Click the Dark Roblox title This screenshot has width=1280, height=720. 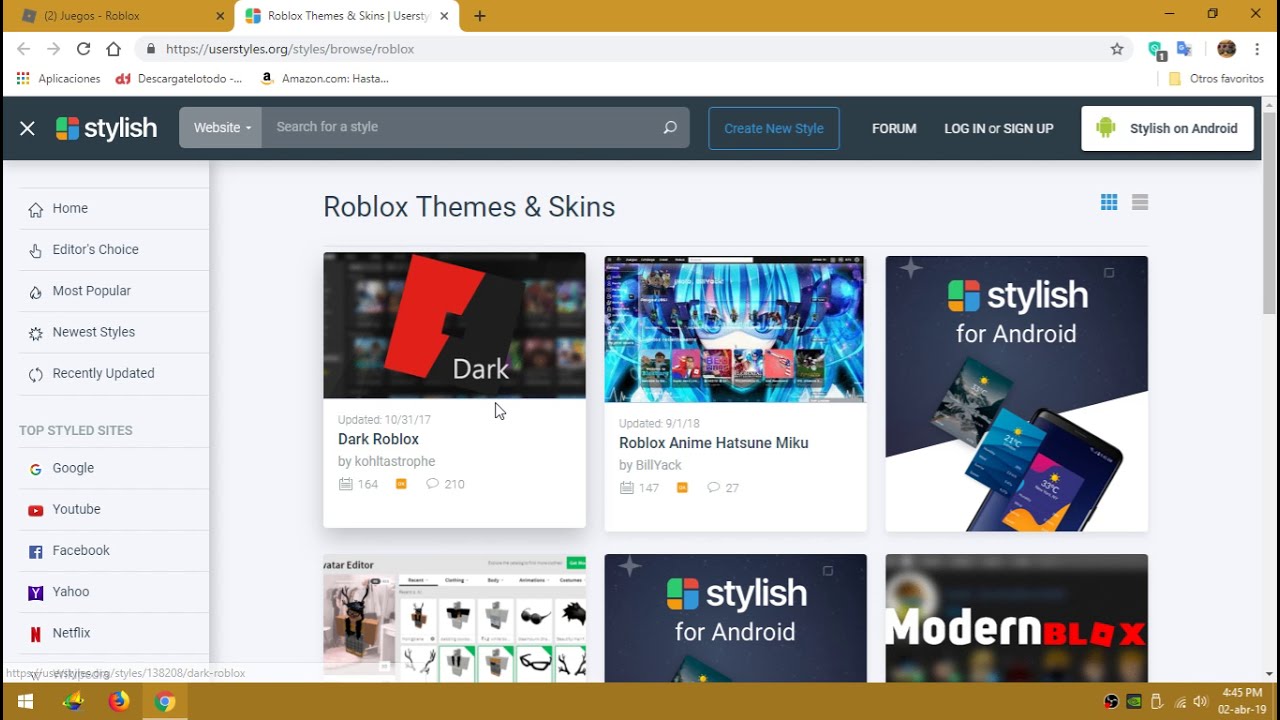[x=378, y=439]
